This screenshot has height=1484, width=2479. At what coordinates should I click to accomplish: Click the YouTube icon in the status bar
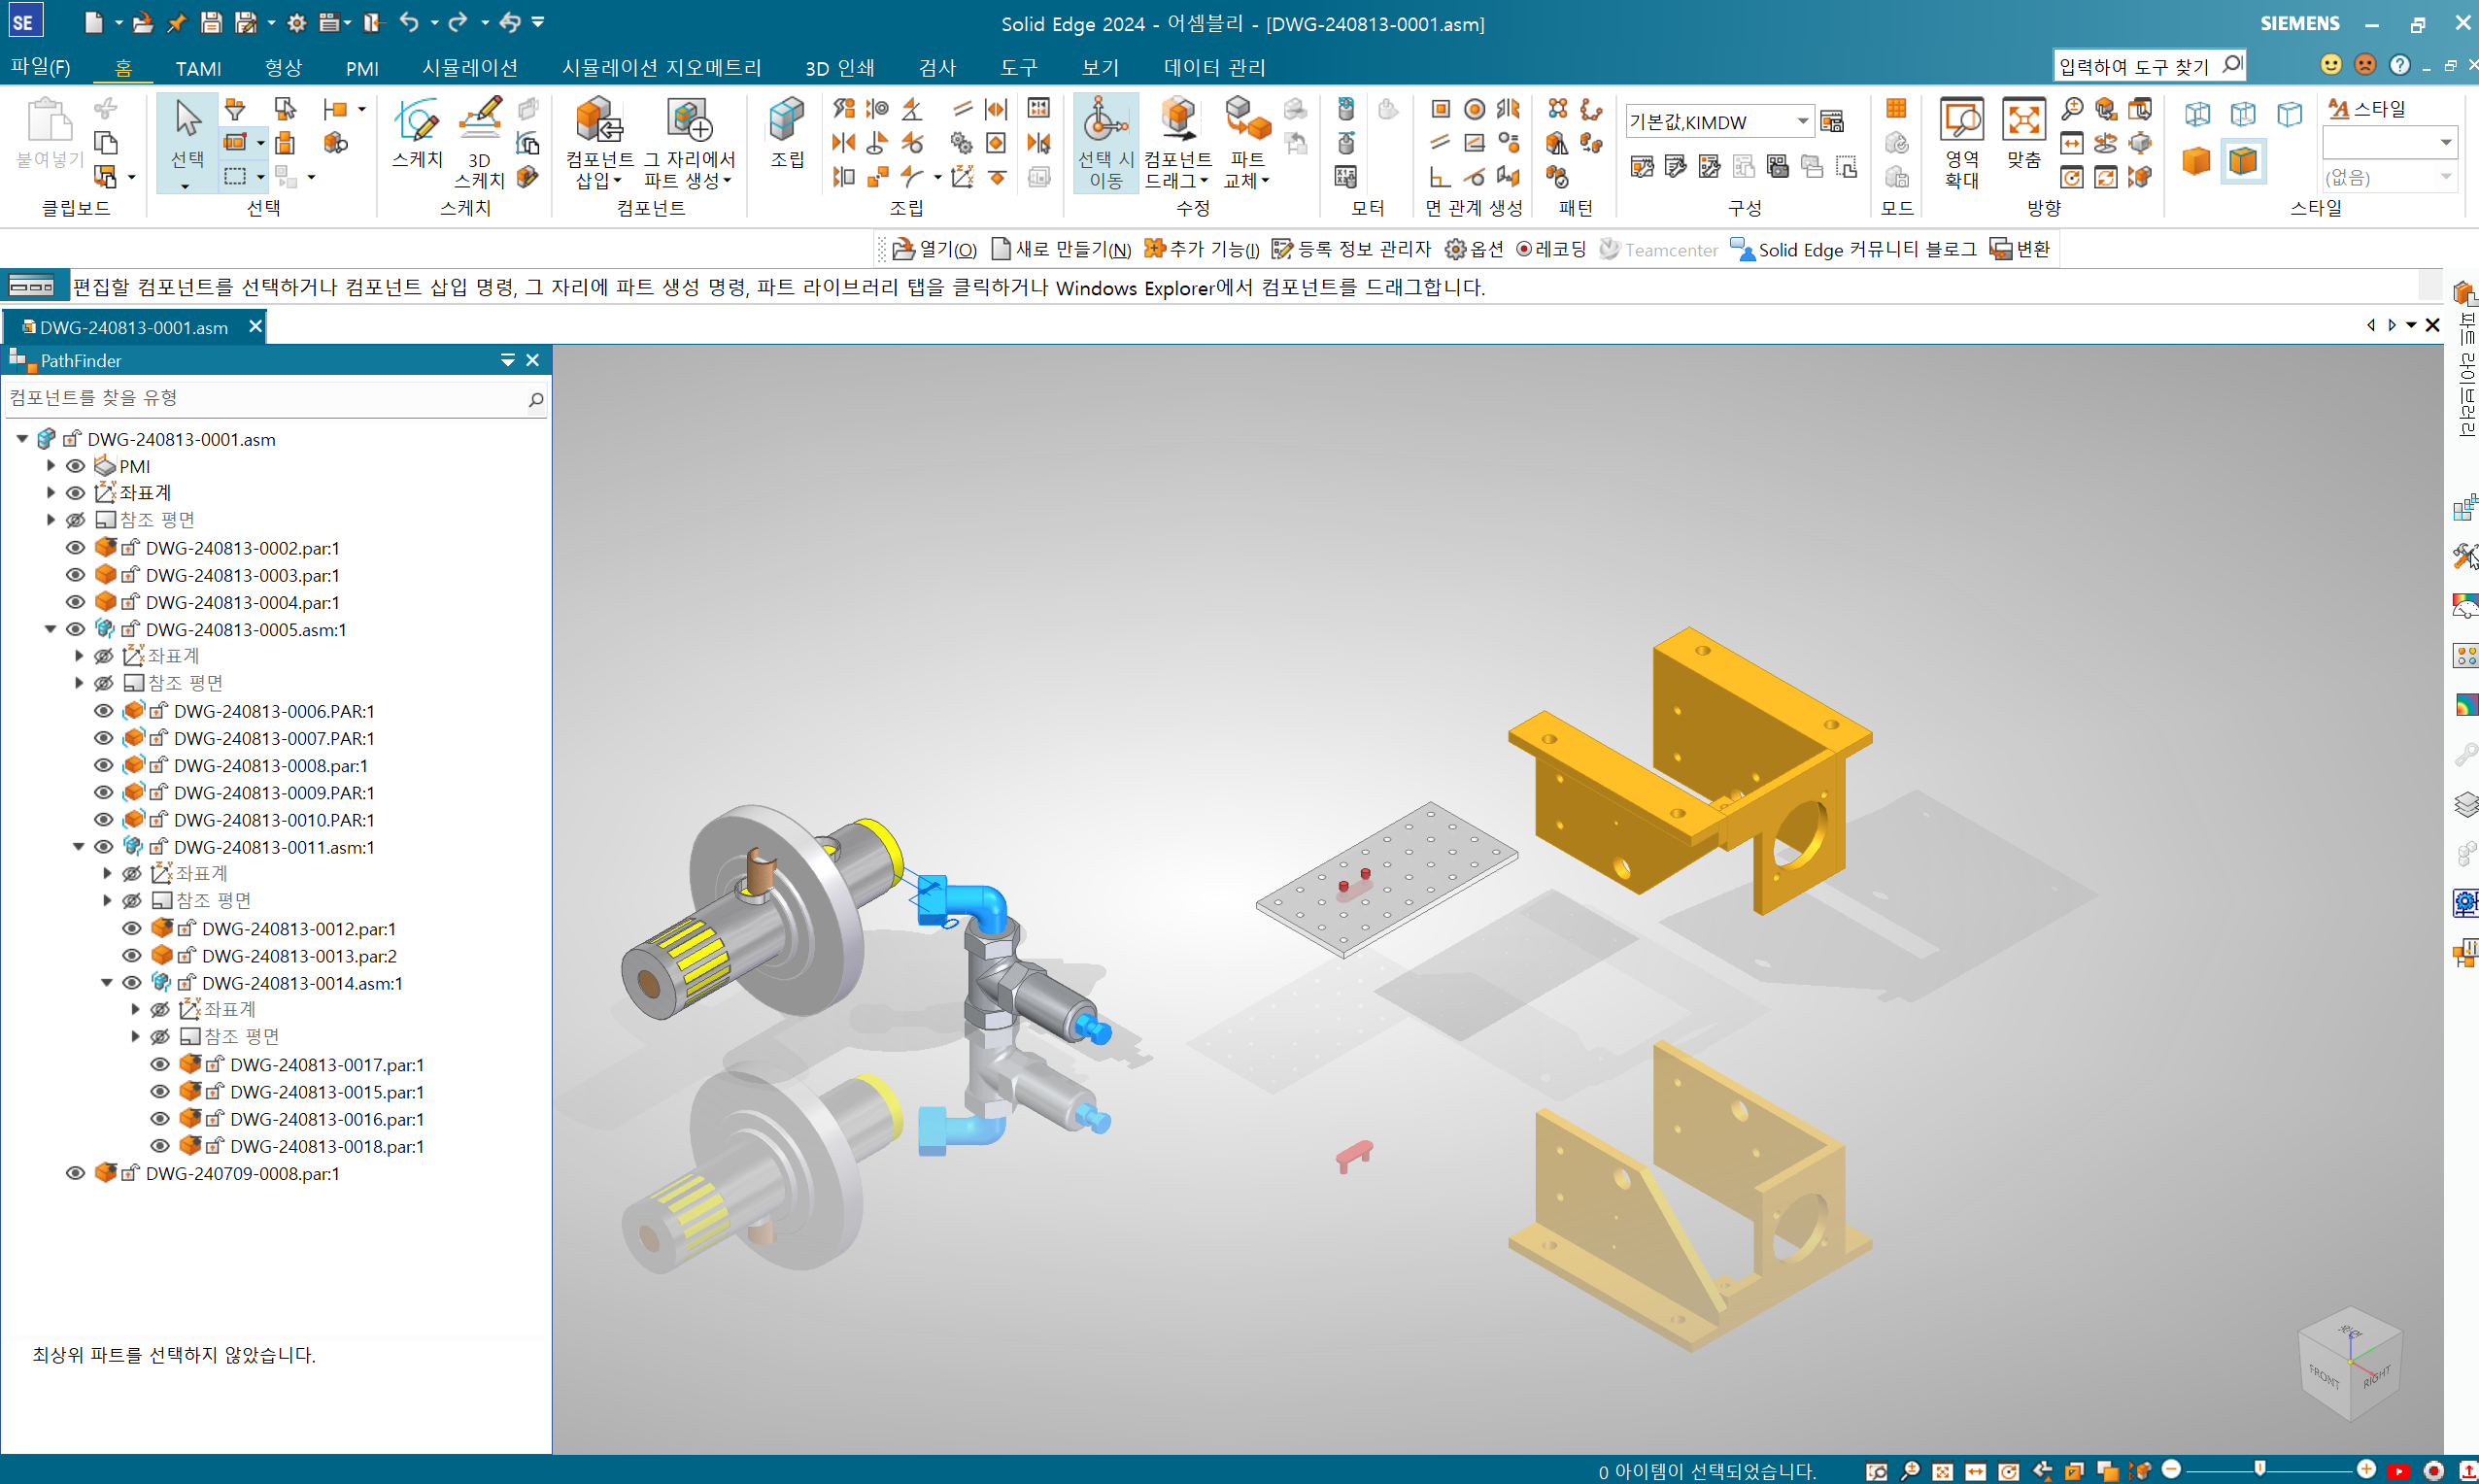[2398, 1471]
